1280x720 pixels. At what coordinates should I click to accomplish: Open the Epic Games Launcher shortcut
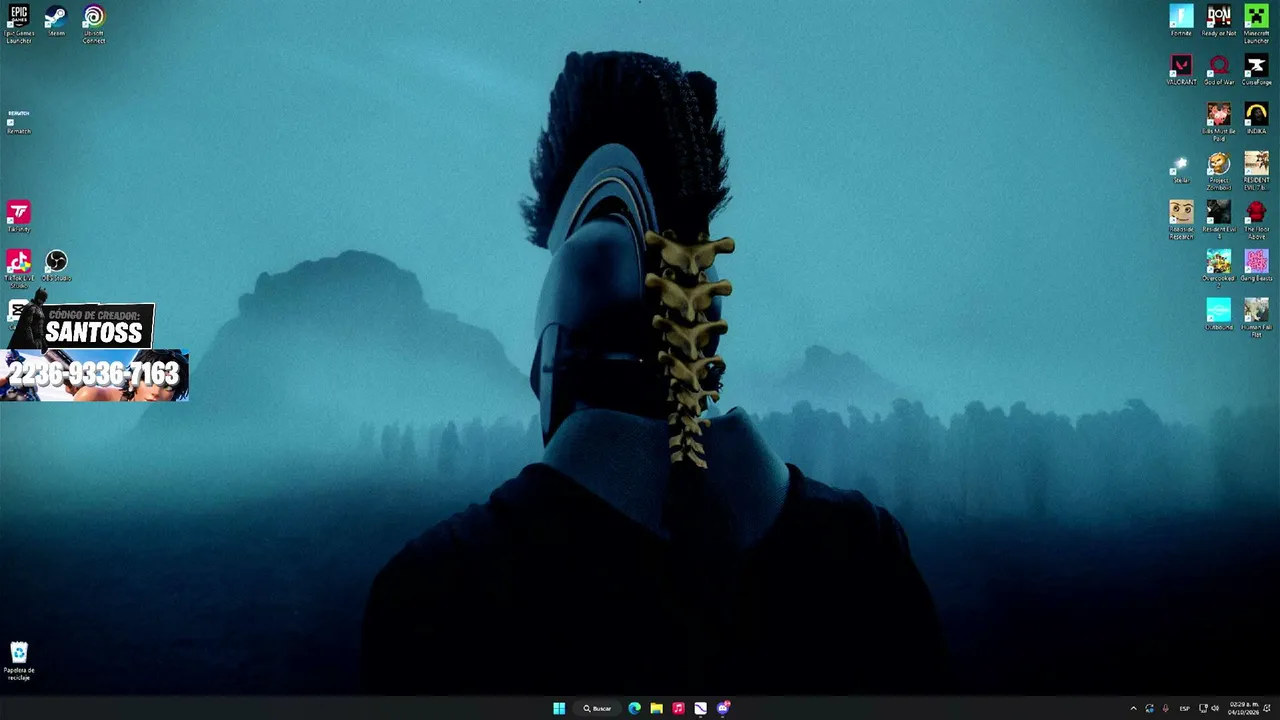(19, 23)
